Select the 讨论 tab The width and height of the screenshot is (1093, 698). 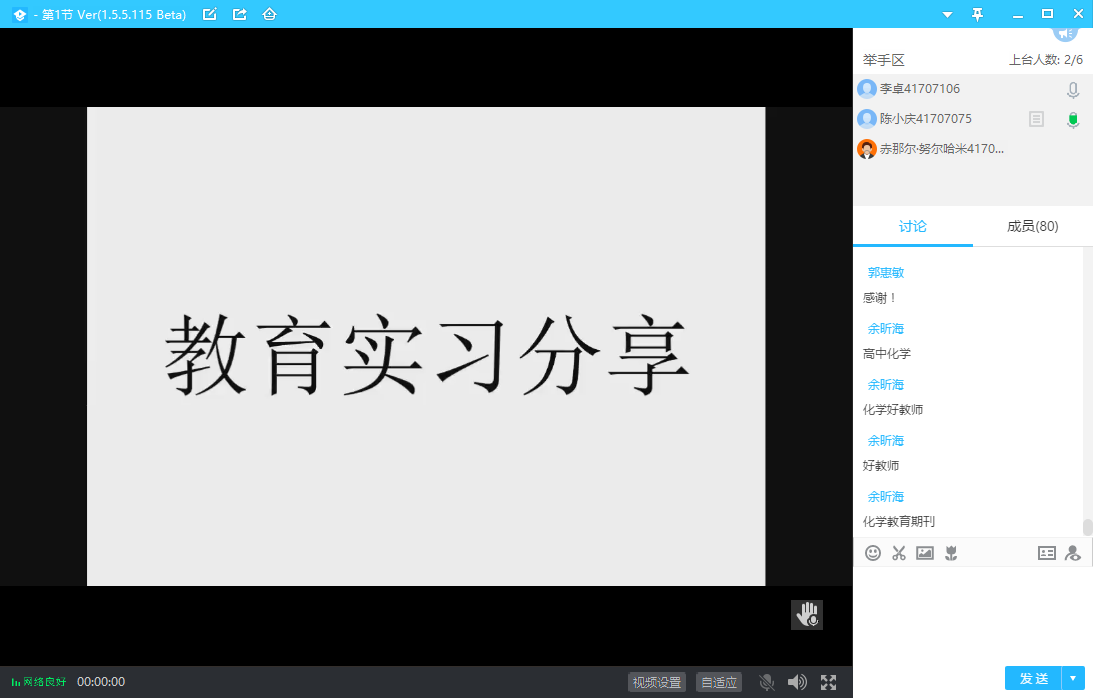(x=912, y=226)
